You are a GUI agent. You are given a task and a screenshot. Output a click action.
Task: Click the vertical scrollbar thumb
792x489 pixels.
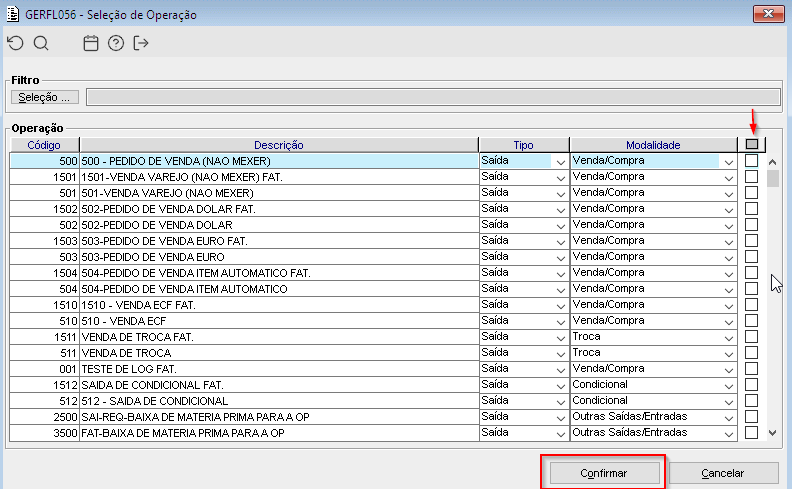772,178
